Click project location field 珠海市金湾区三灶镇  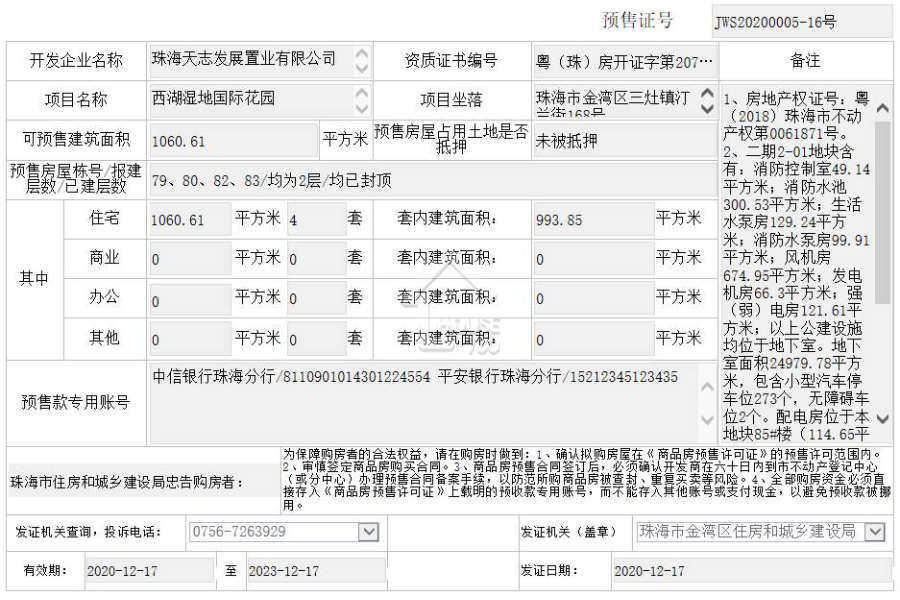point(624,100)
